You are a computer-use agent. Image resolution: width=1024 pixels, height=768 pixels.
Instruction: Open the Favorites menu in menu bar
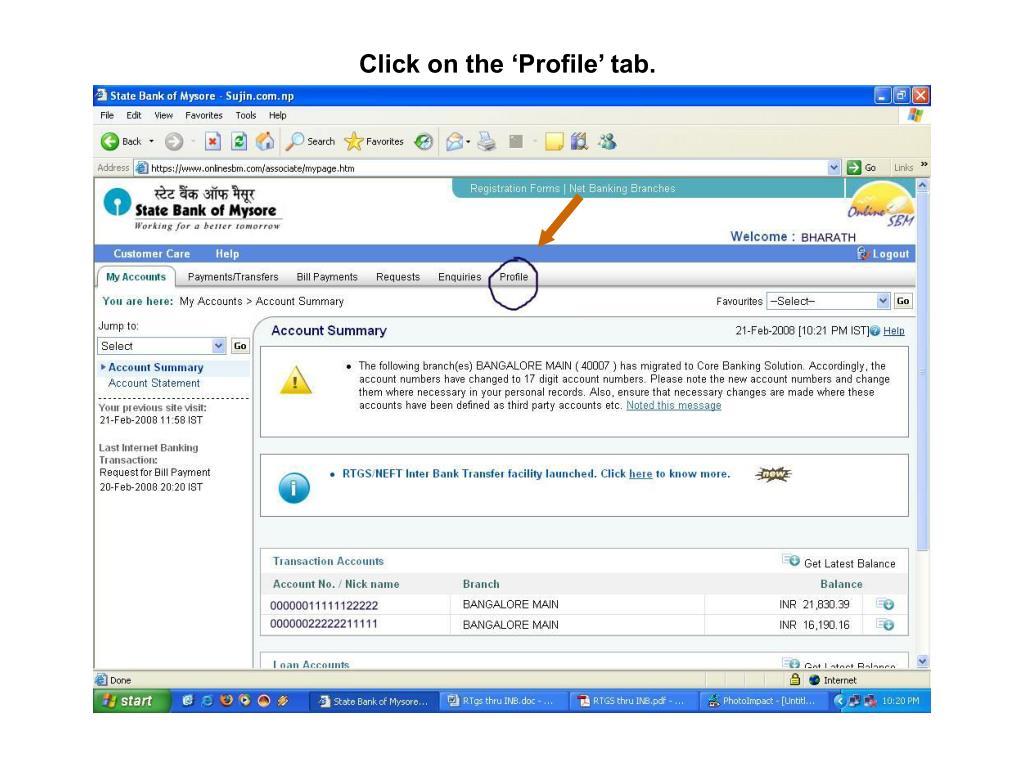pyautogui.click(x=204, y=116)
